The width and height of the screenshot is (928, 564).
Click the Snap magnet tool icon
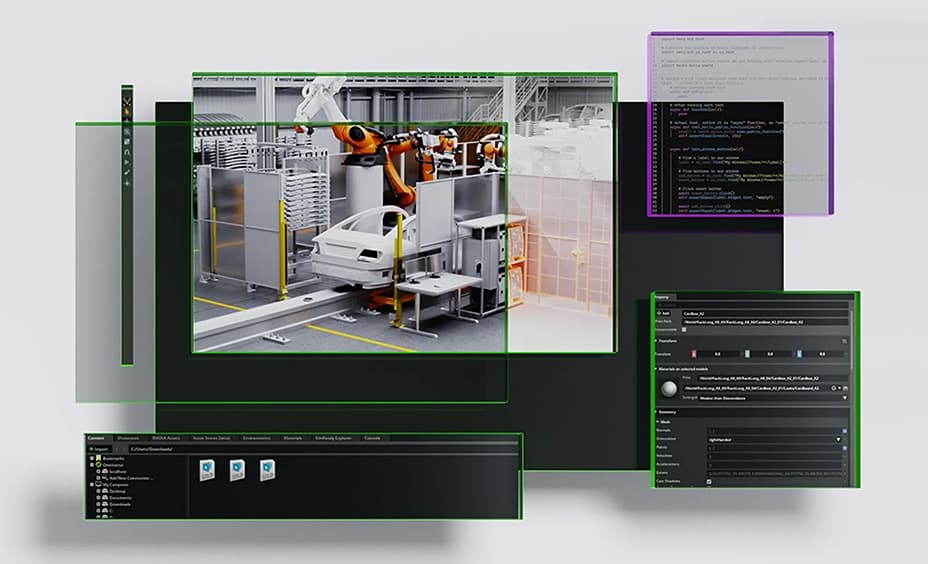pos(127,152)
